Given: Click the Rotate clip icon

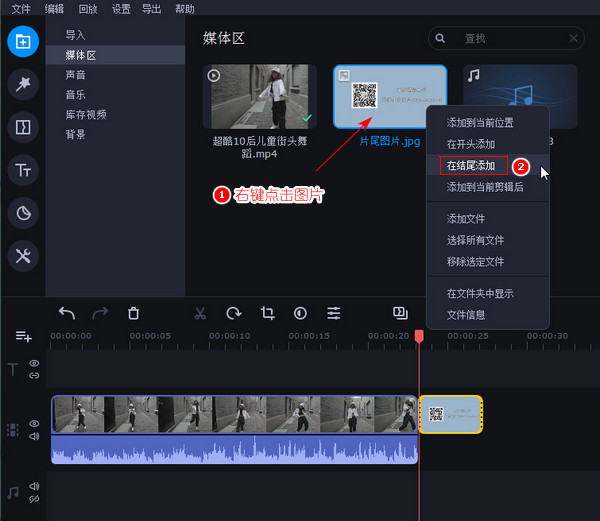Looking at the screenshot, I should click(233, 313).
